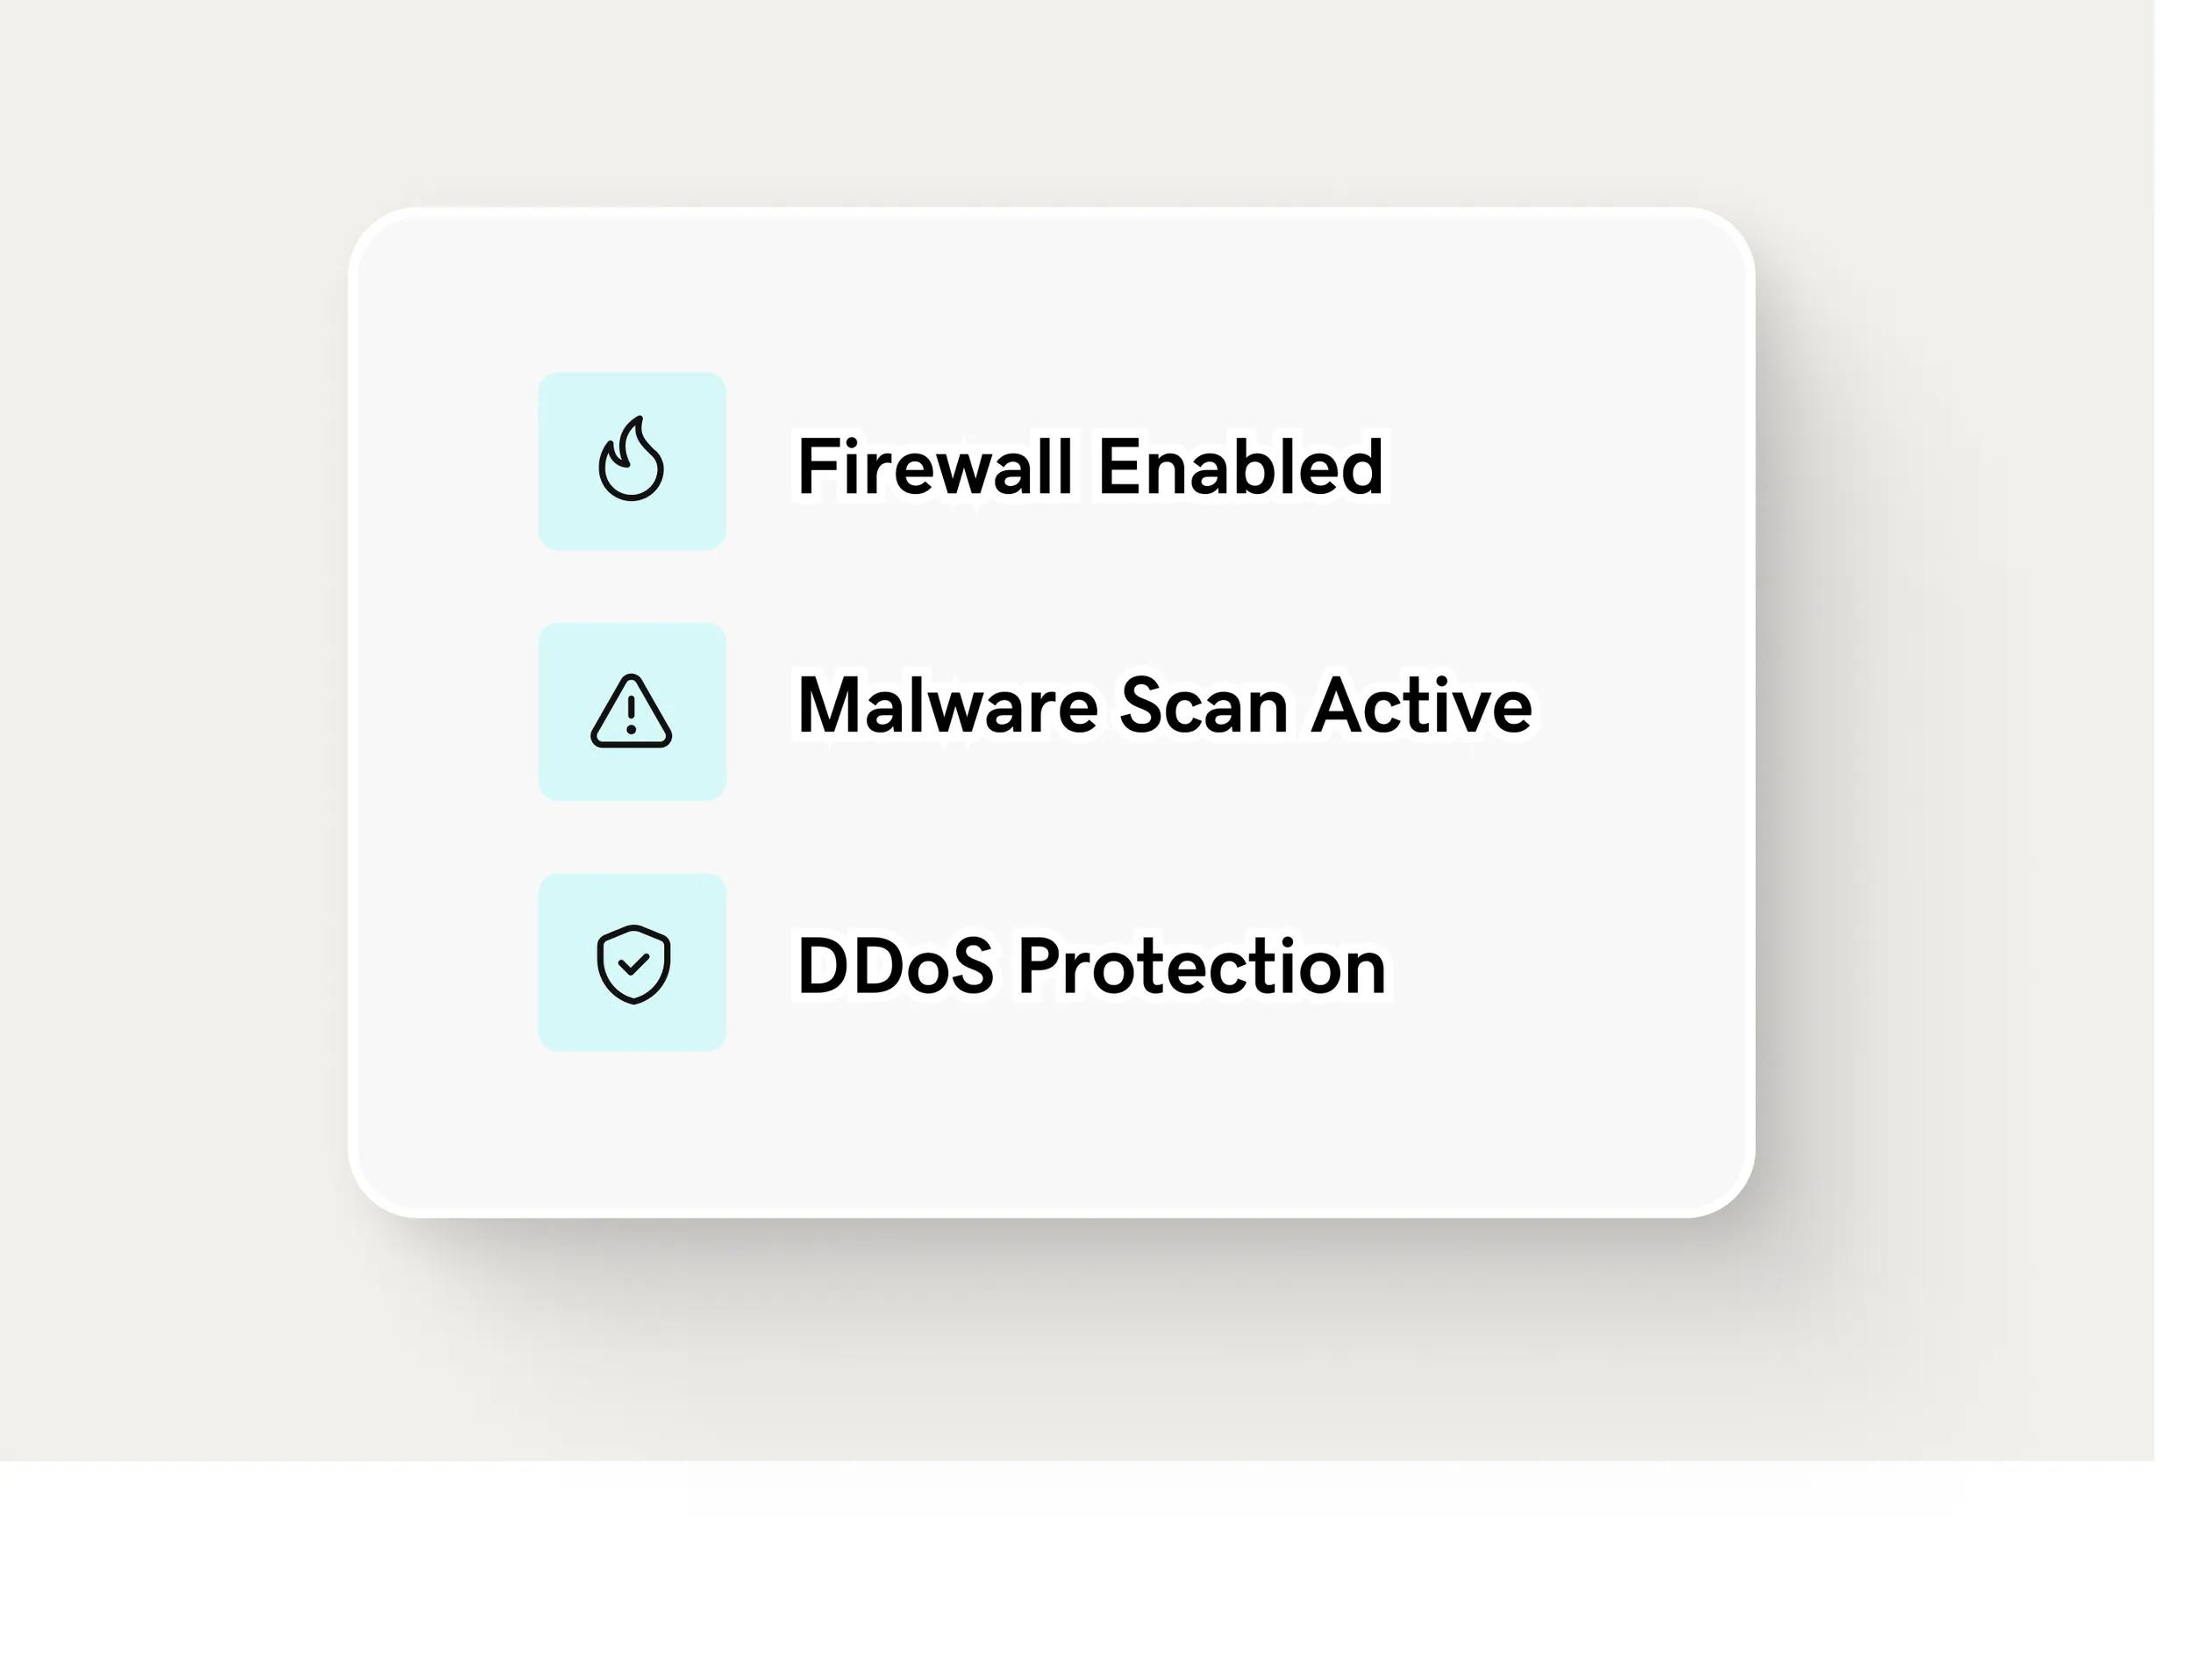Select the DDoS Protection entry
This screenshot has height=1680, width=2193.
pos(1091,966)
